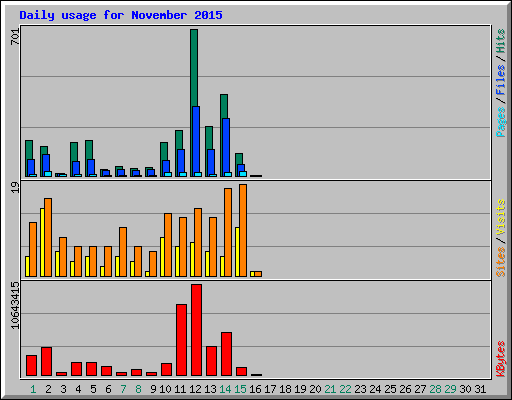Select the red KBytes bar for day 11
Viewport: 512px width, 400px height.
point(181,340)
